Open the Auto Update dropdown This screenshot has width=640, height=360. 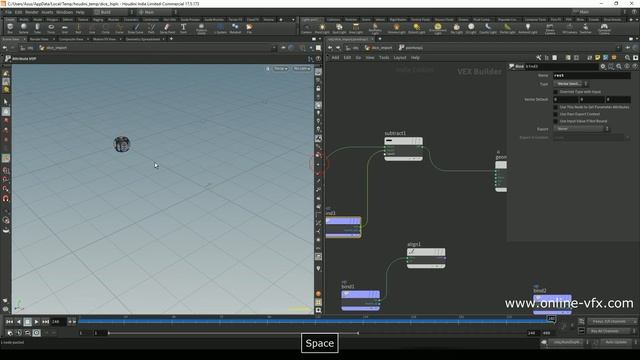(x=618, y=342)
